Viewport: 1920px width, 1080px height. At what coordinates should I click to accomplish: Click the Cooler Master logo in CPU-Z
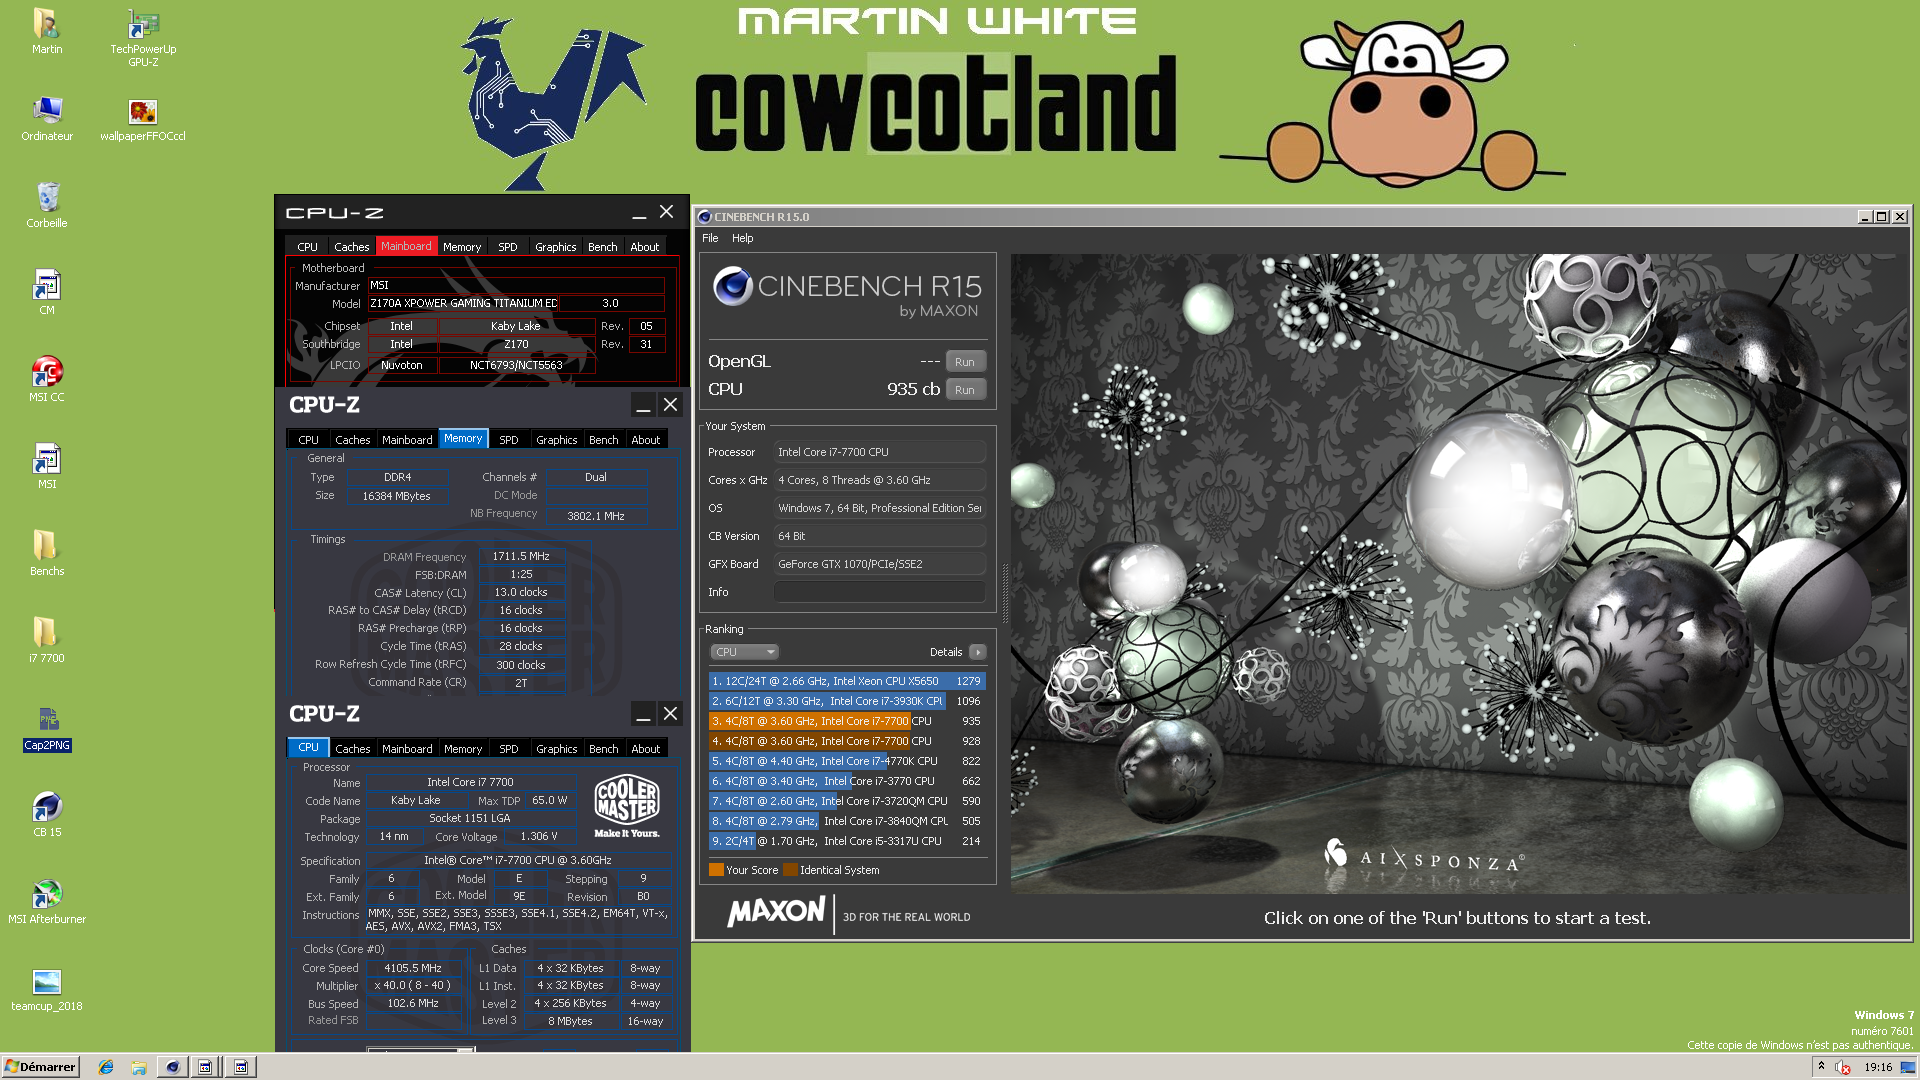pos(627,805)
